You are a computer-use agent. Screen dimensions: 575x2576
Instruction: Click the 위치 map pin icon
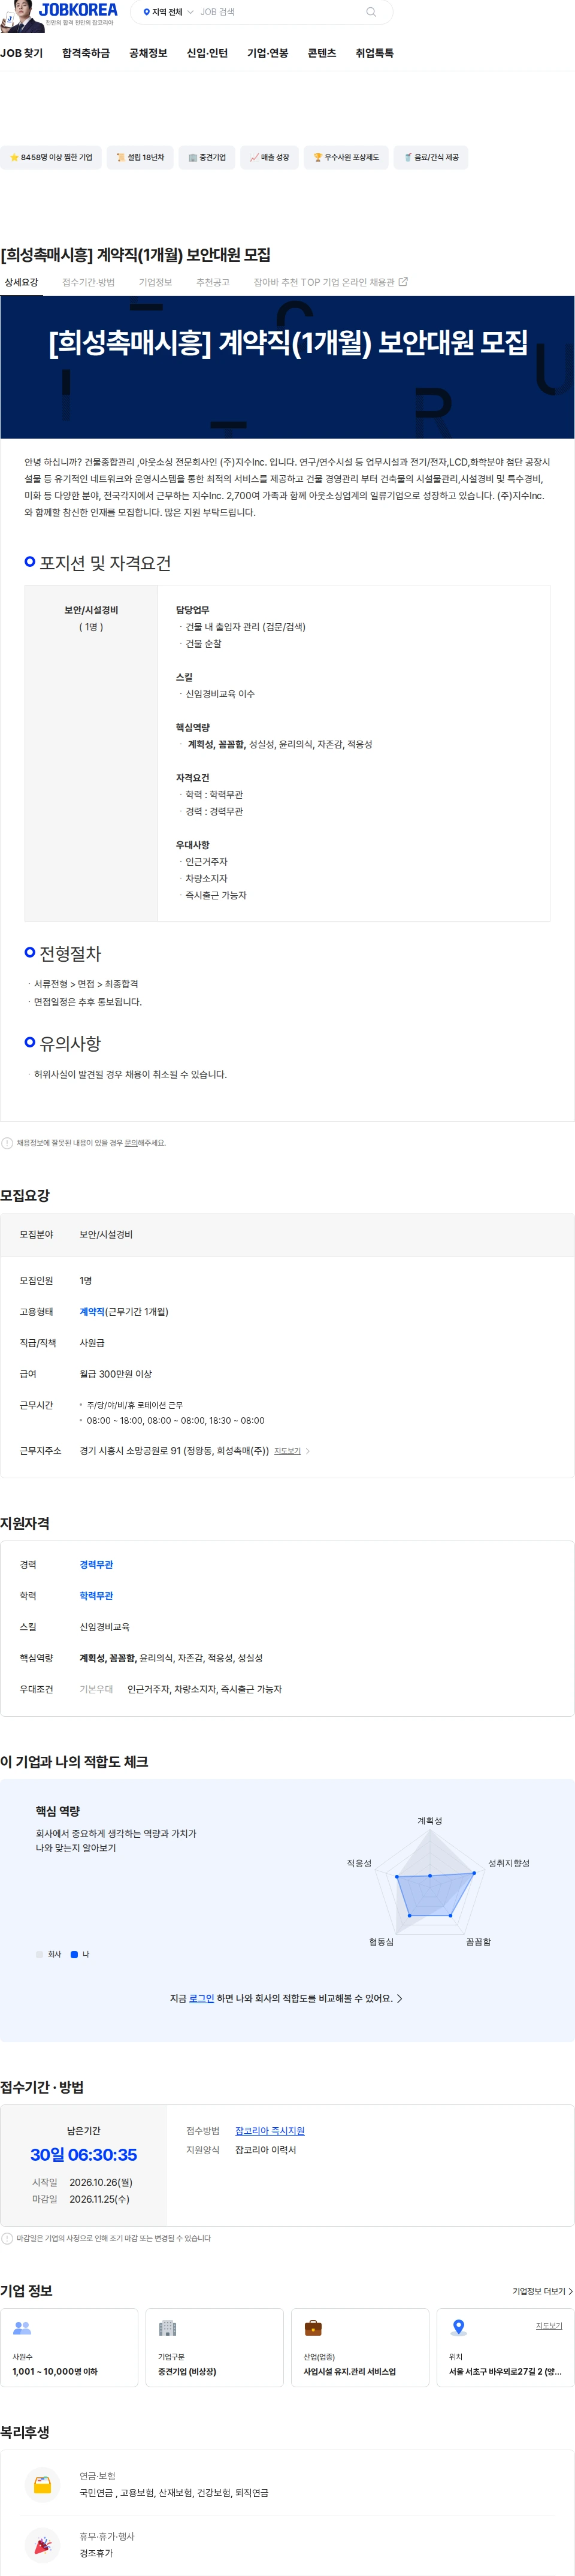pos(459,2328)
